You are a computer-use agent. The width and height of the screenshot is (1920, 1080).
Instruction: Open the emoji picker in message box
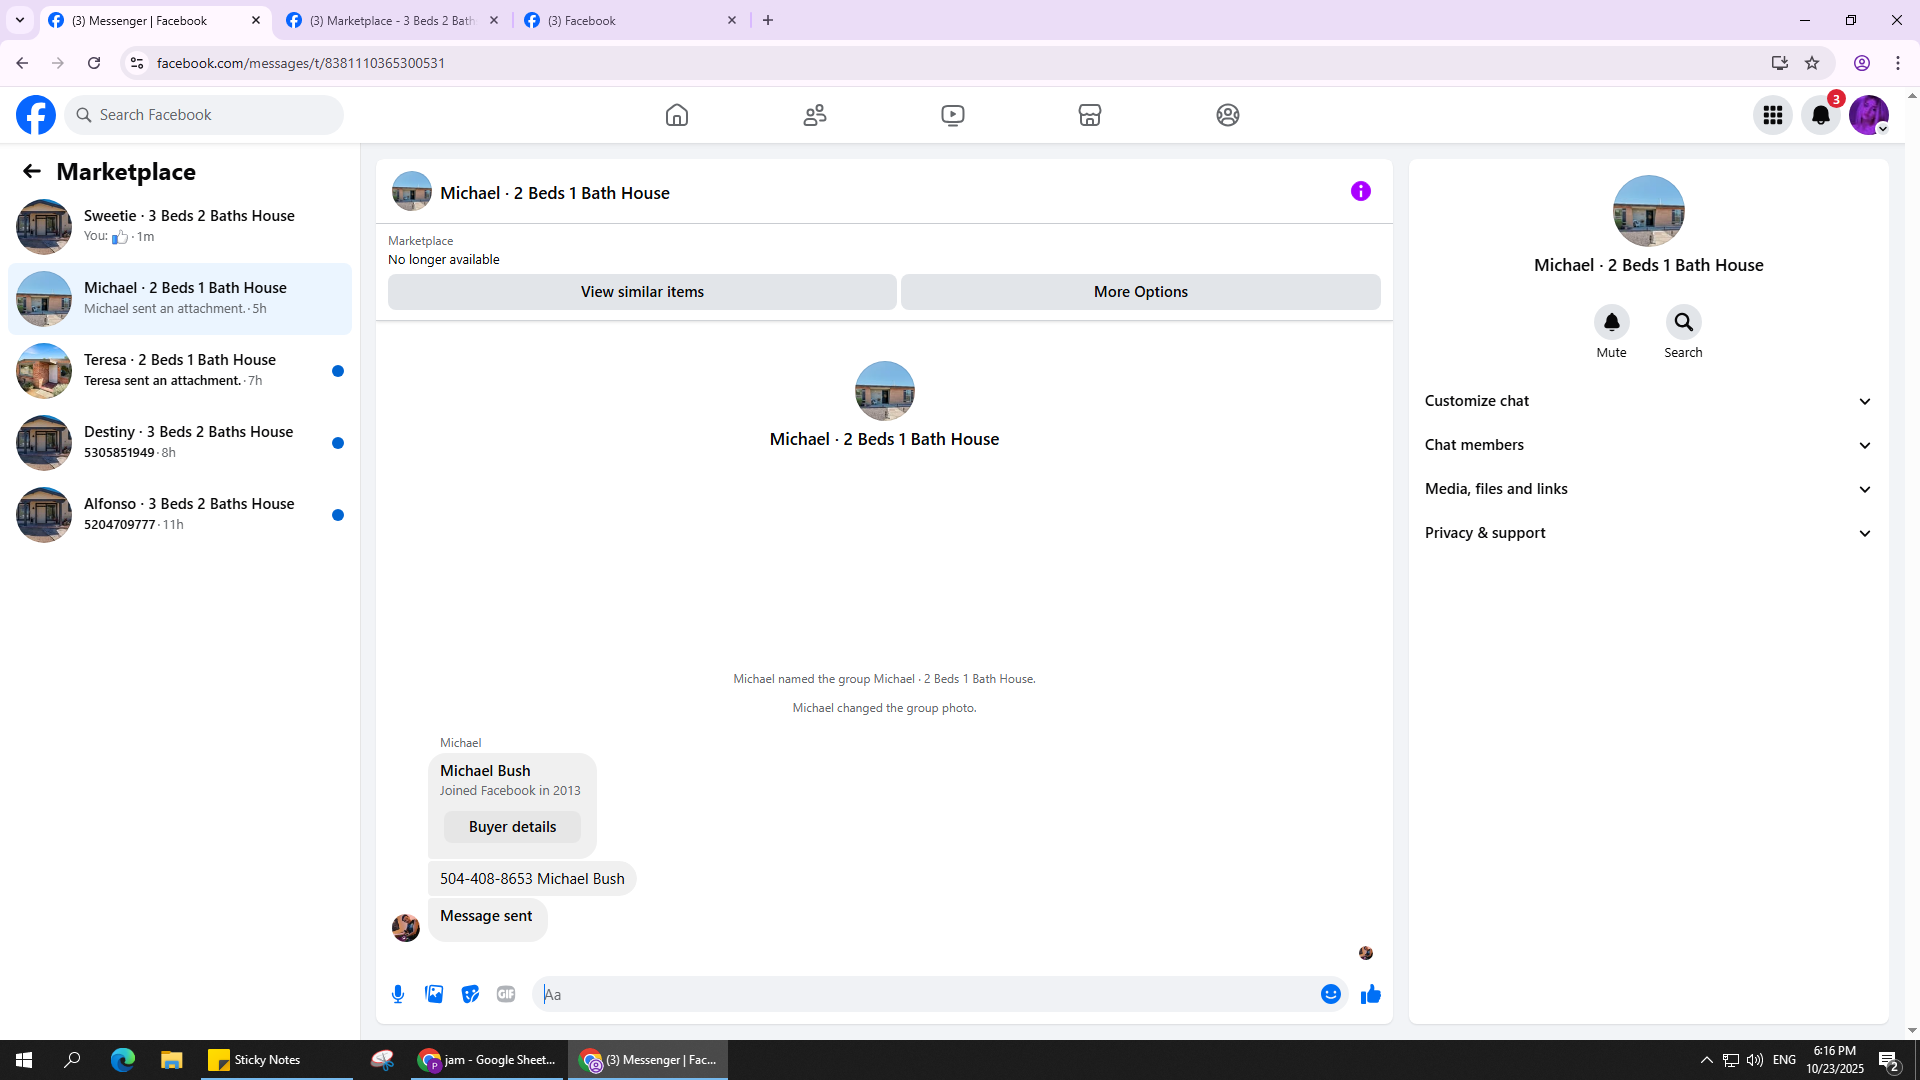1330,994
